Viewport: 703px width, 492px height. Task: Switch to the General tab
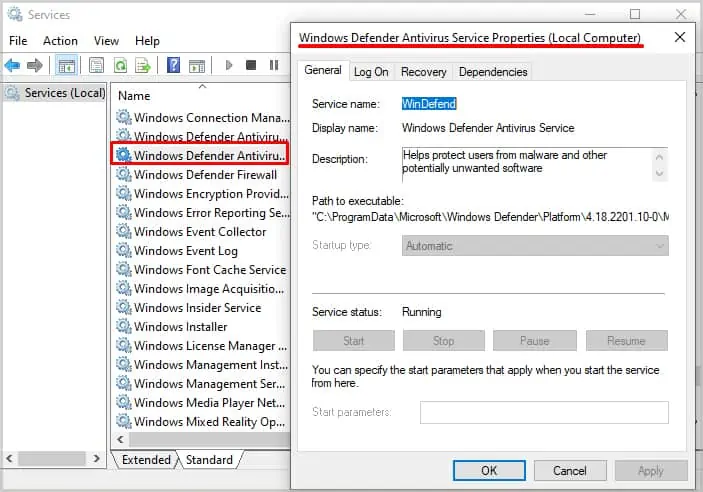point(323,70)
